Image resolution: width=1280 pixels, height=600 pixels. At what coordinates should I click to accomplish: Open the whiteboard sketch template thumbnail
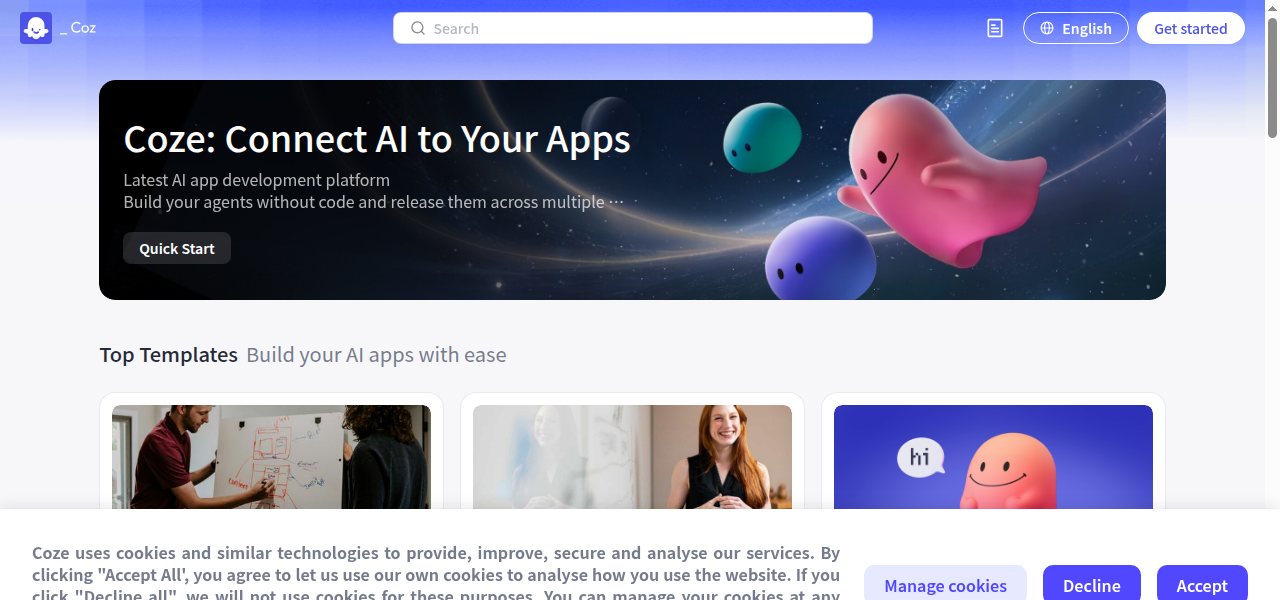tap(271, 457)
